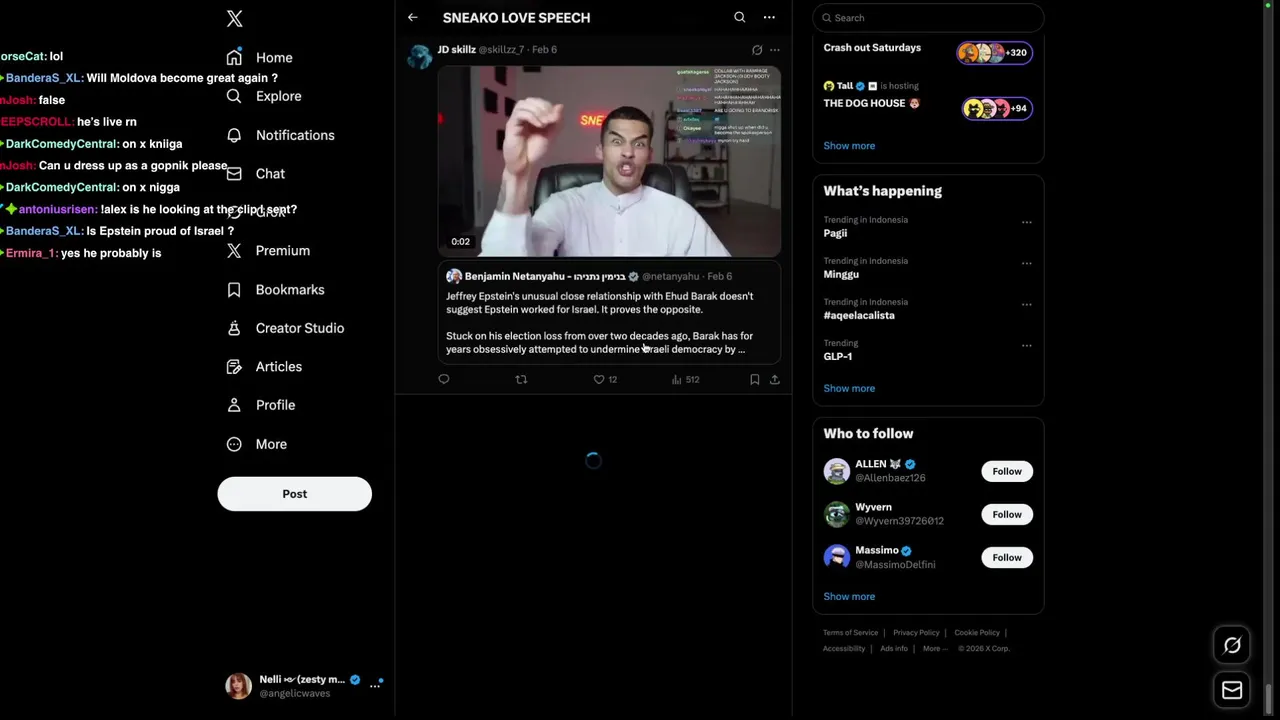Image resolution: width=1280 pixels, height=720 pixels.
Task: Open Profile in the sidebar
Action: 260,405
